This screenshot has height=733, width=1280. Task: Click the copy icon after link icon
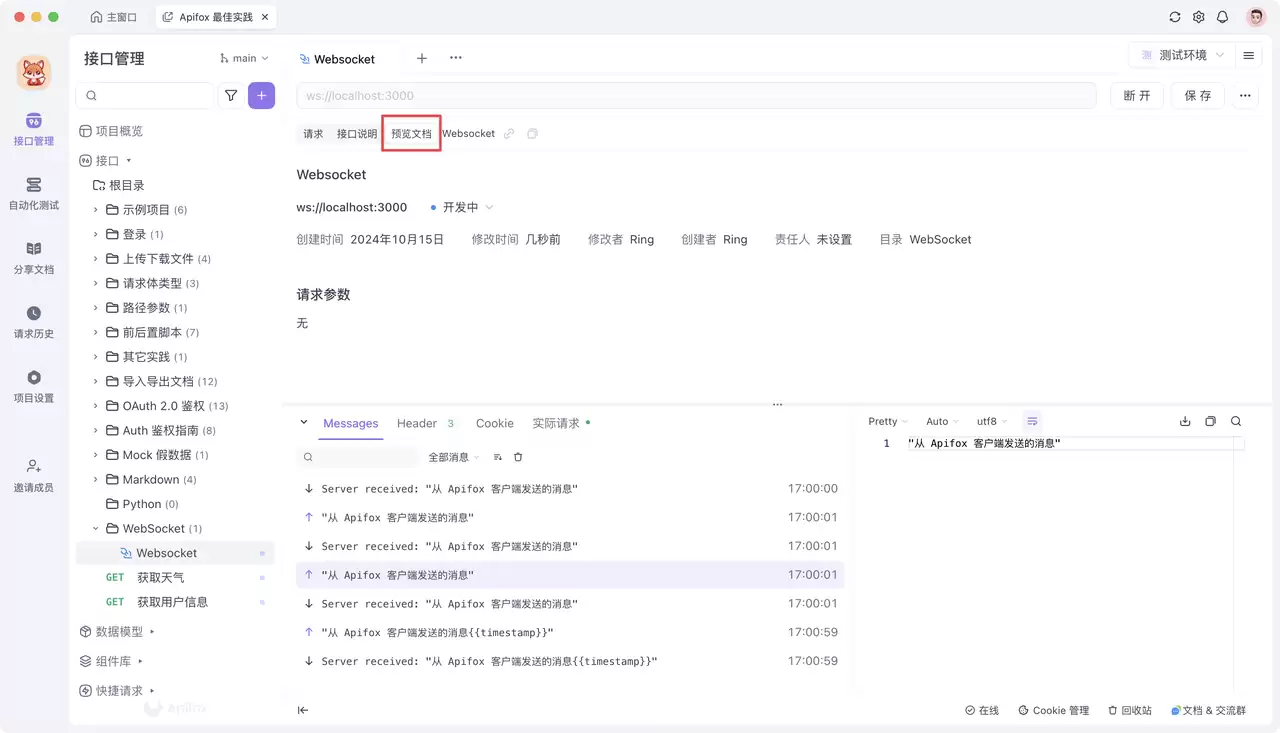pyautogui.click(x=532, y=133)
